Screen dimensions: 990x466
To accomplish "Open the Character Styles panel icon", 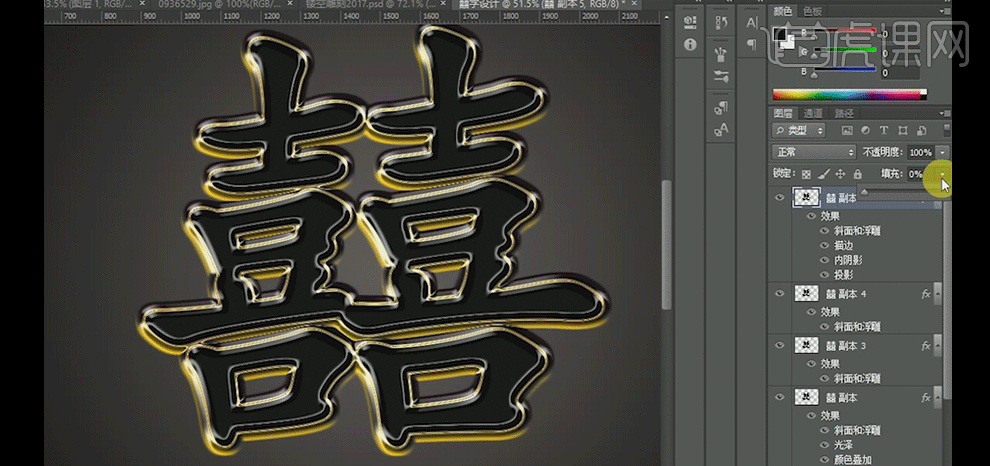I will pyautogui.click(x=721, y=129).
